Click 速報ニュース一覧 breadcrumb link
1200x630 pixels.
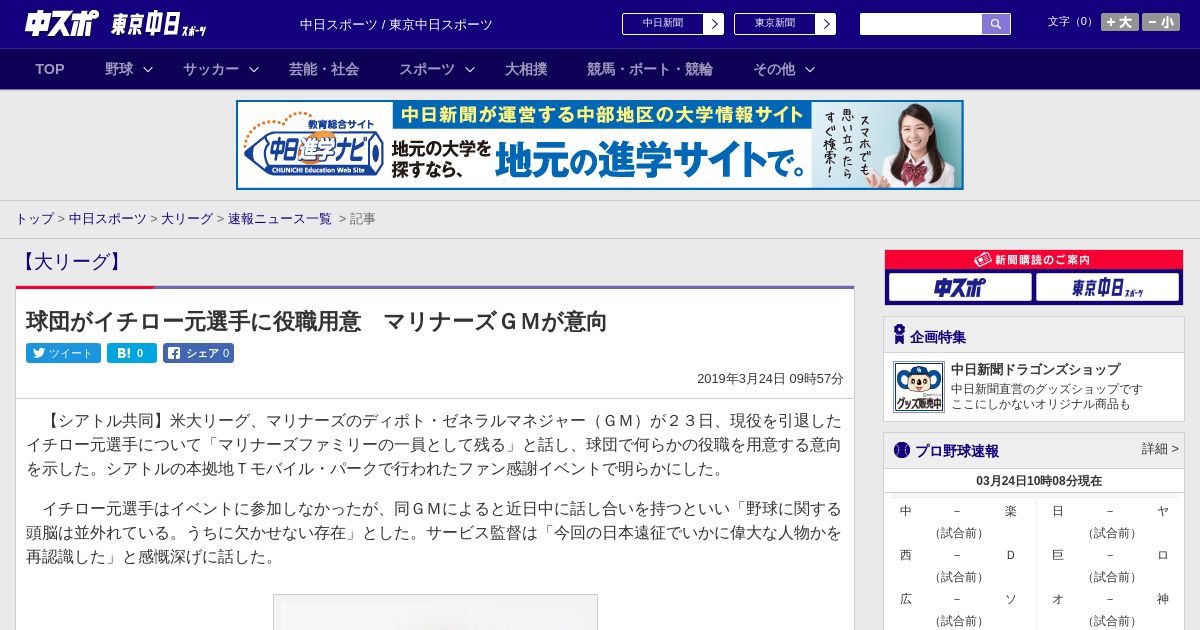coord(279,218)
